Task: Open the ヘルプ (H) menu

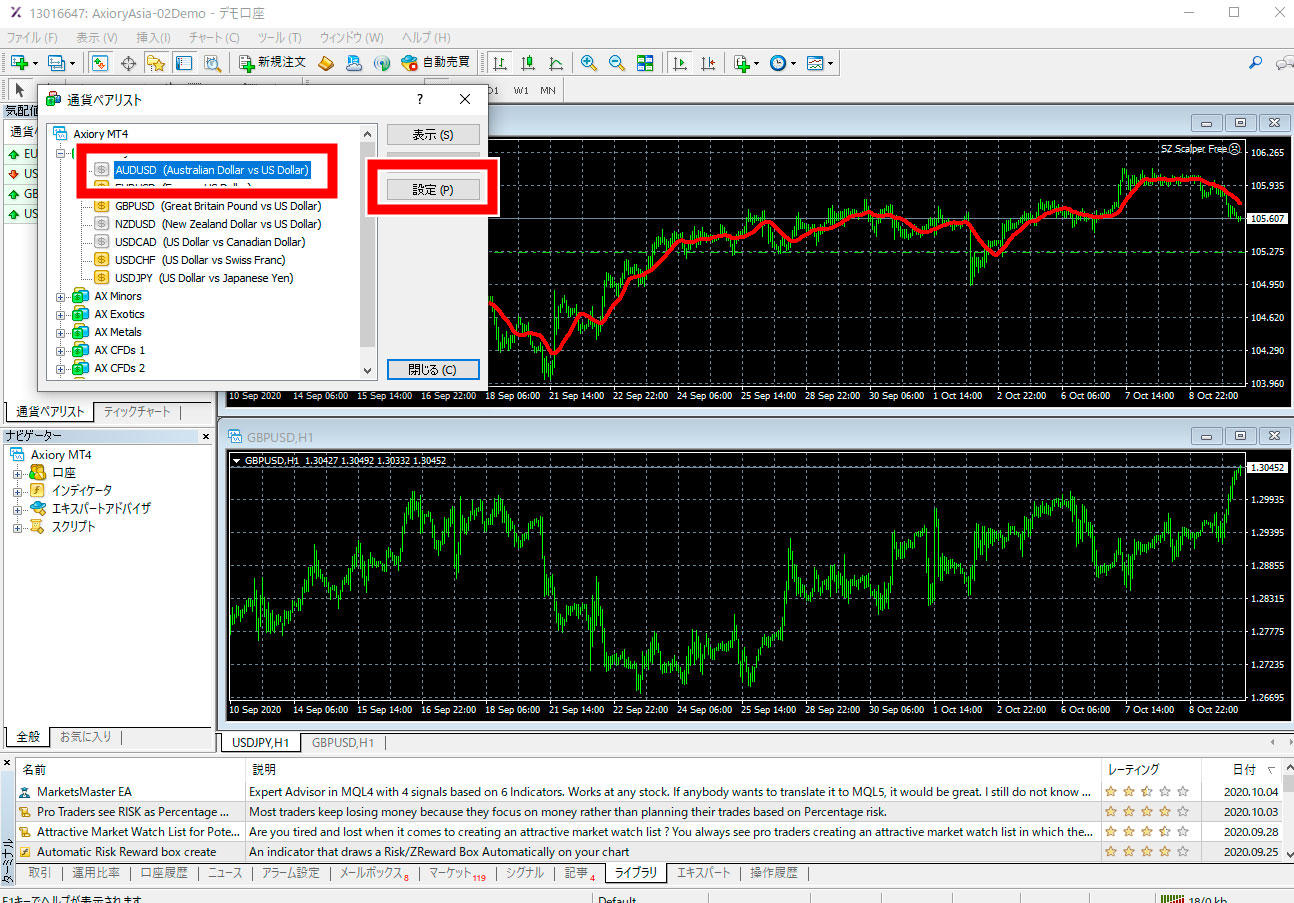Action: coord(425,37)
